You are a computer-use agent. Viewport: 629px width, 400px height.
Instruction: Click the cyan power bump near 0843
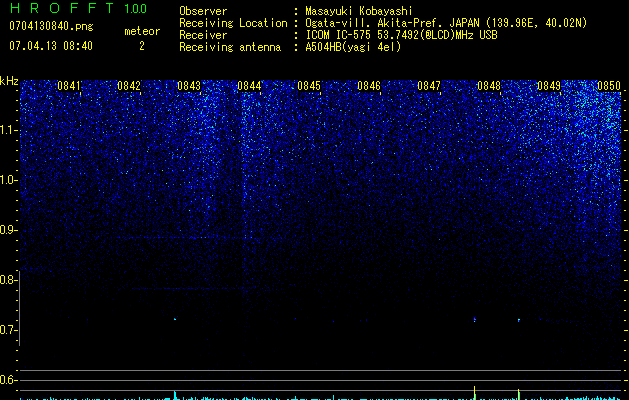pyautogui.click(x=175, y=395)
